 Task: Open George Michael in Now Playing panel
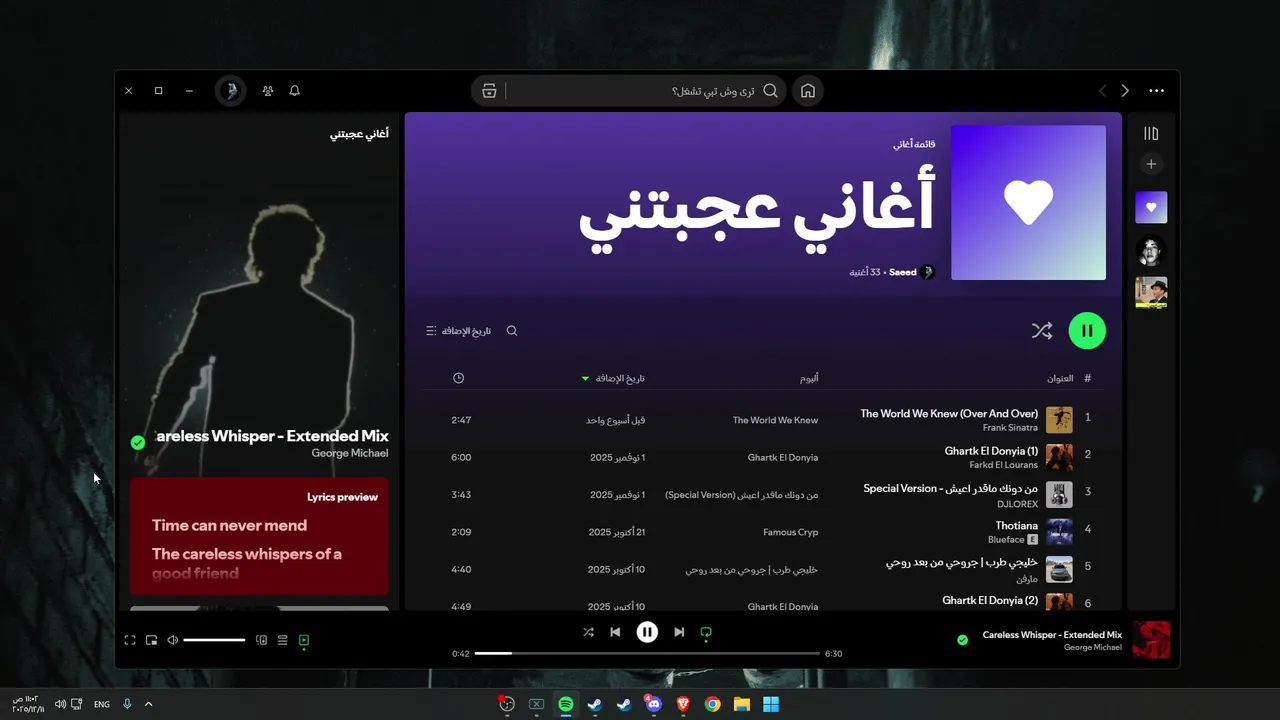coord(350,453)
